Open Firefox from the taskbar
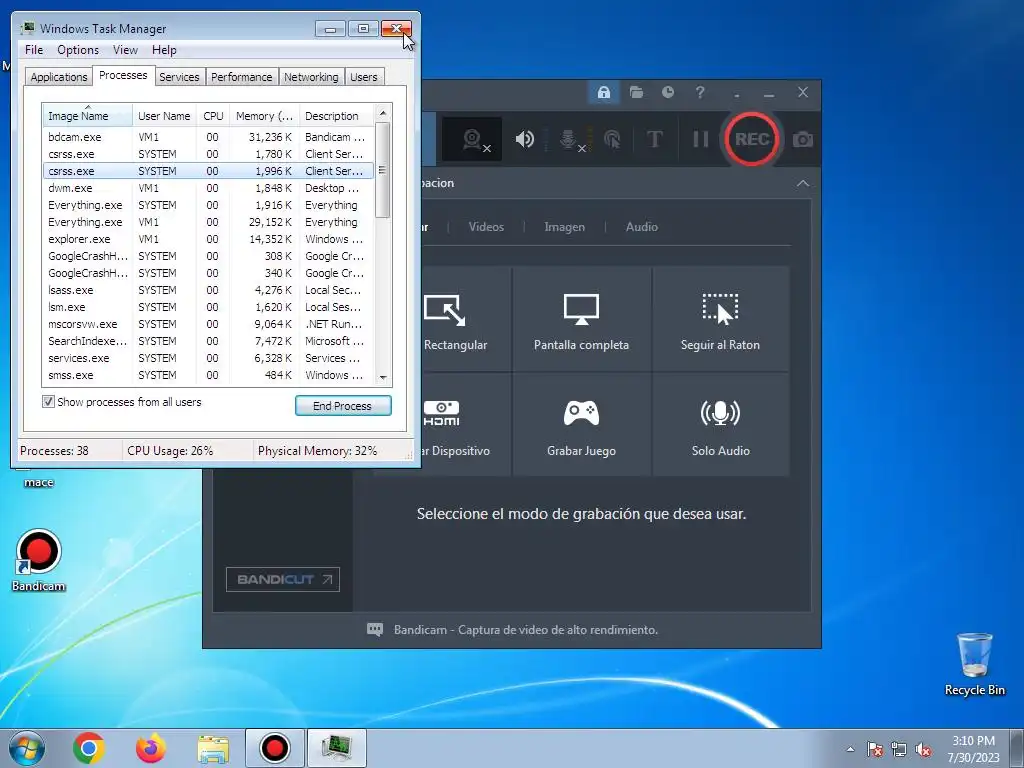 coord(150,748)
